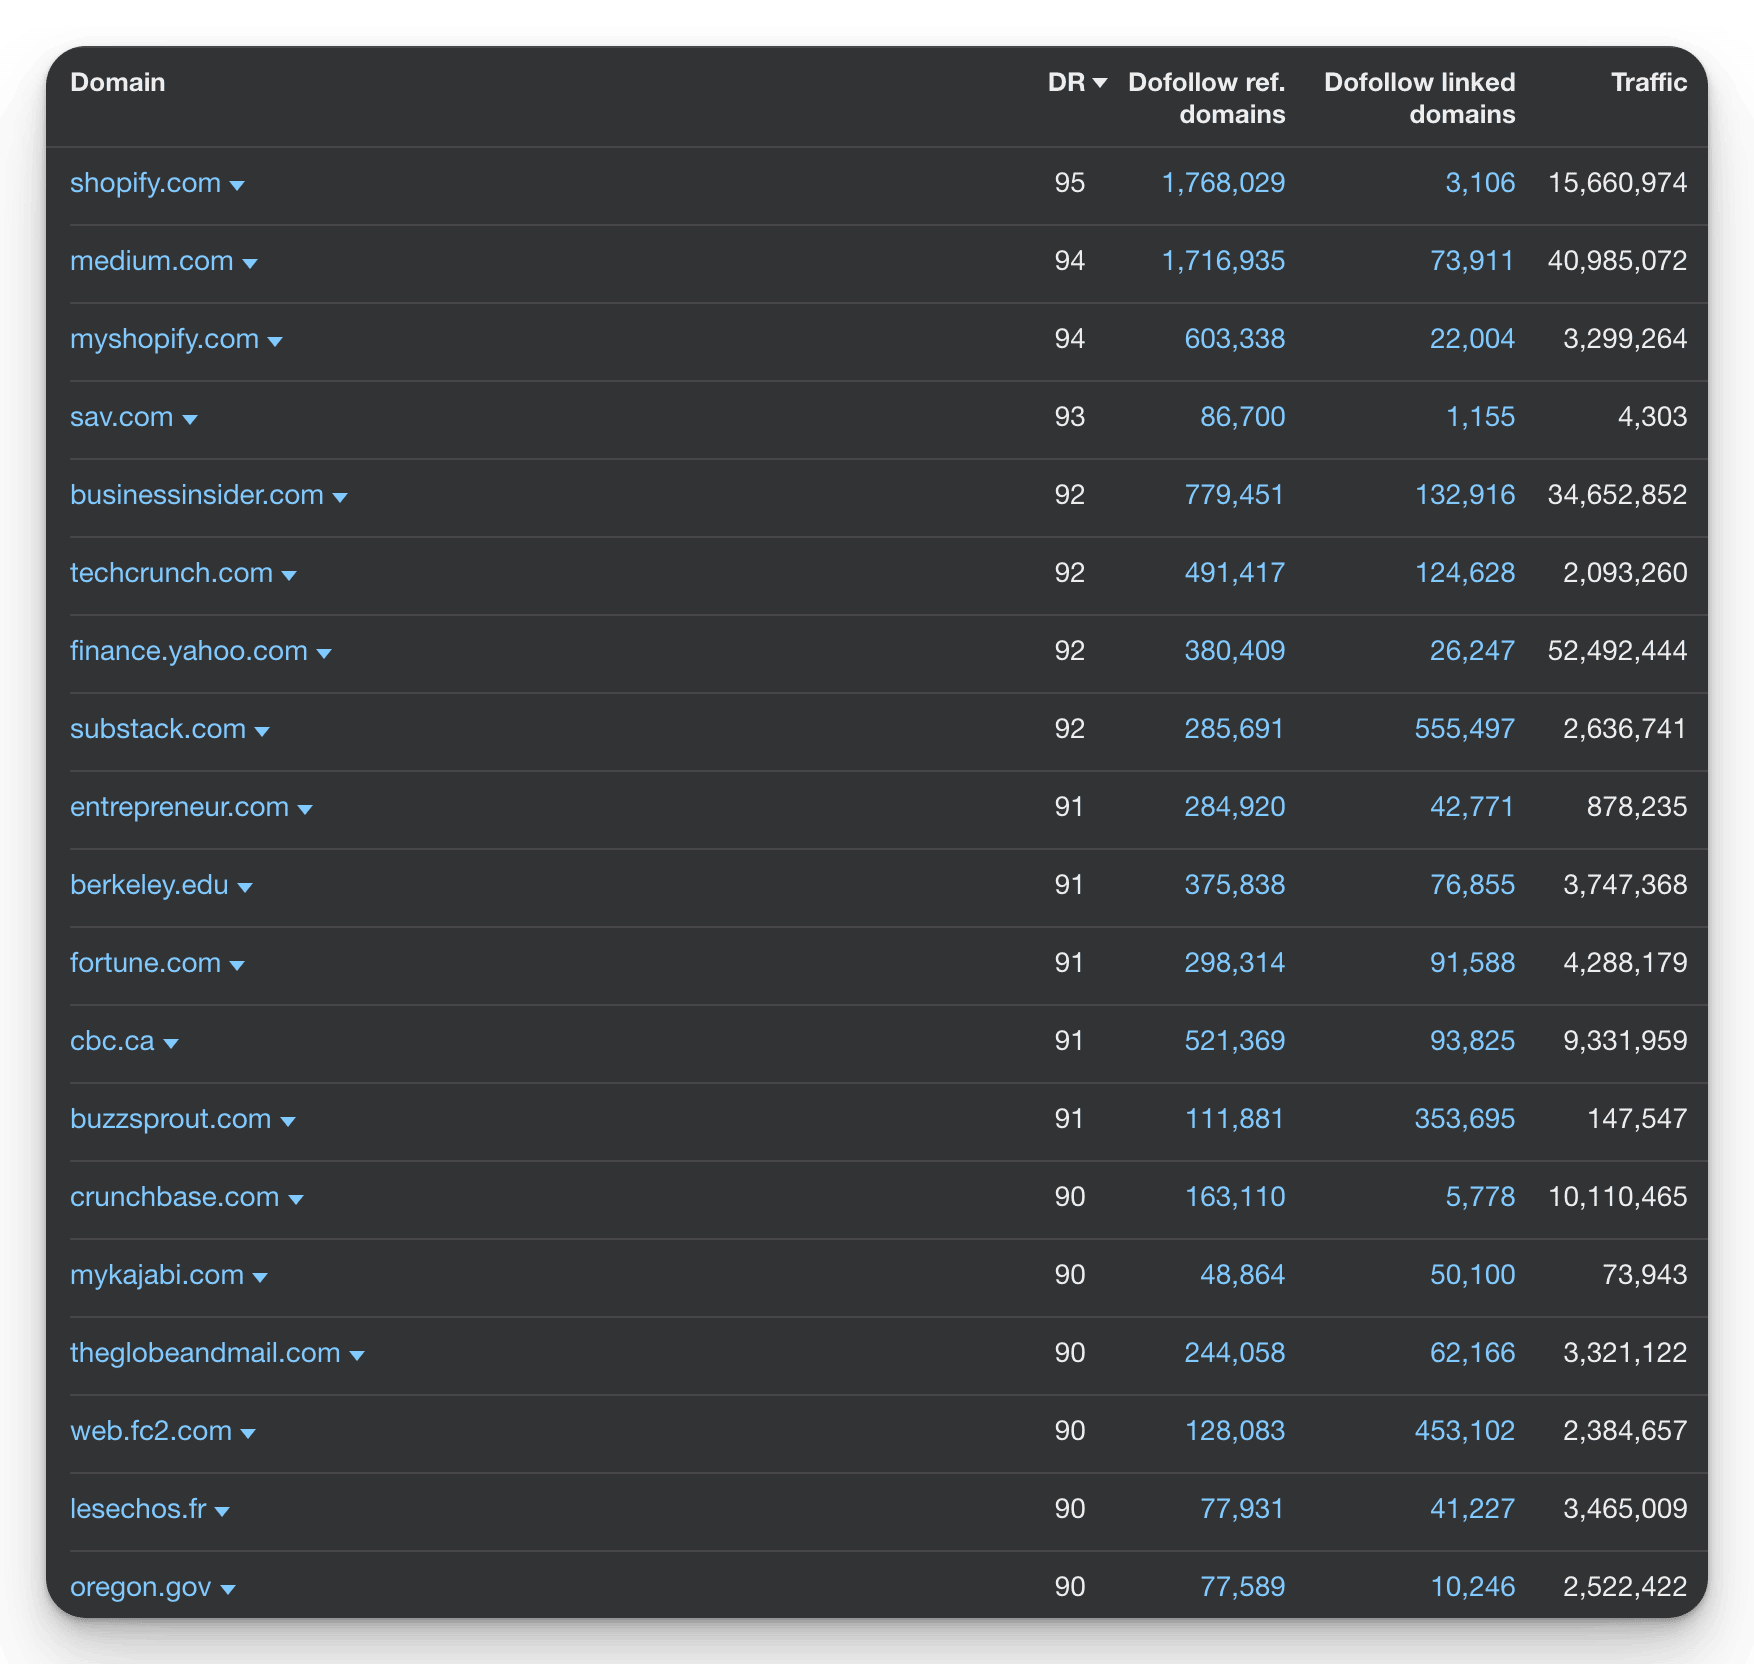Open berkeley.edu domain link
Image resolution: width=1754 pixels, height=1664 pixels.
point(149,885)
